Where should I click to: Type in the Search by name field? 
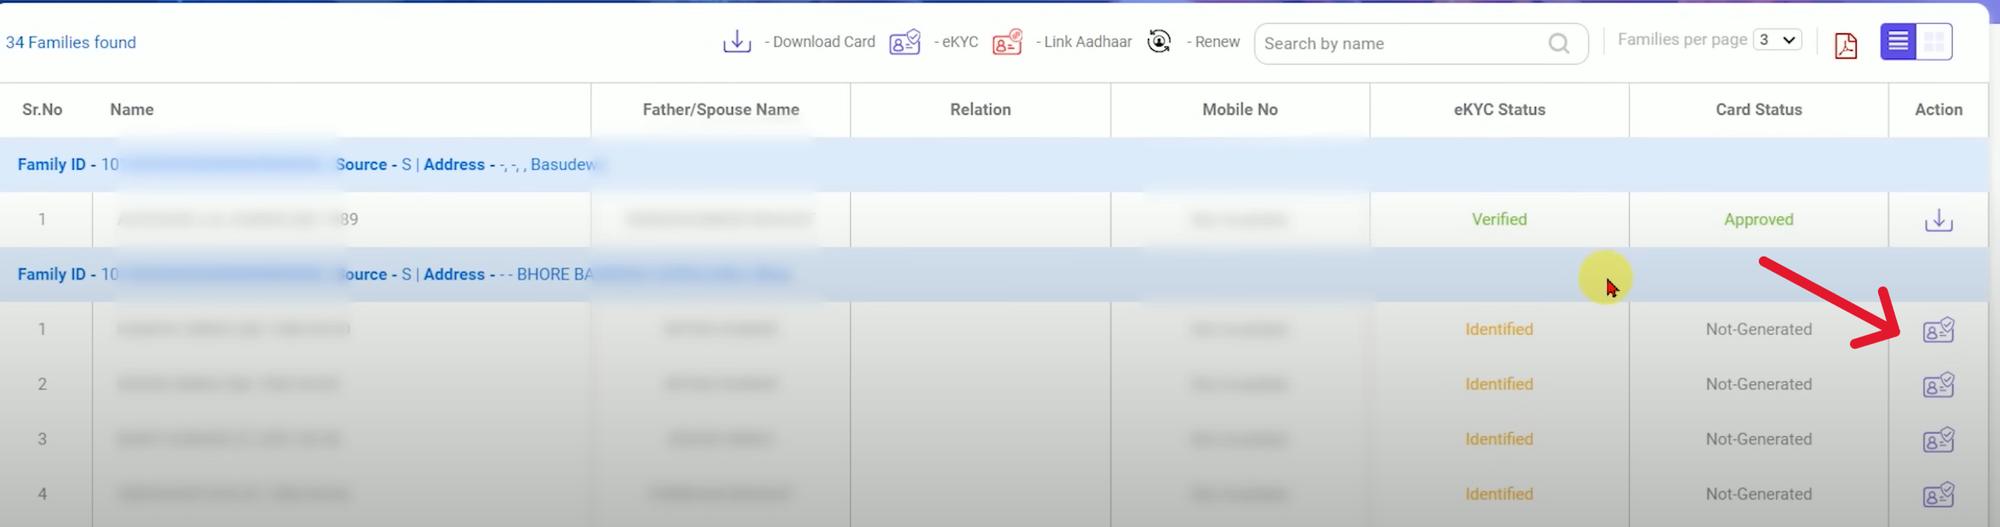pos(1400,44)
